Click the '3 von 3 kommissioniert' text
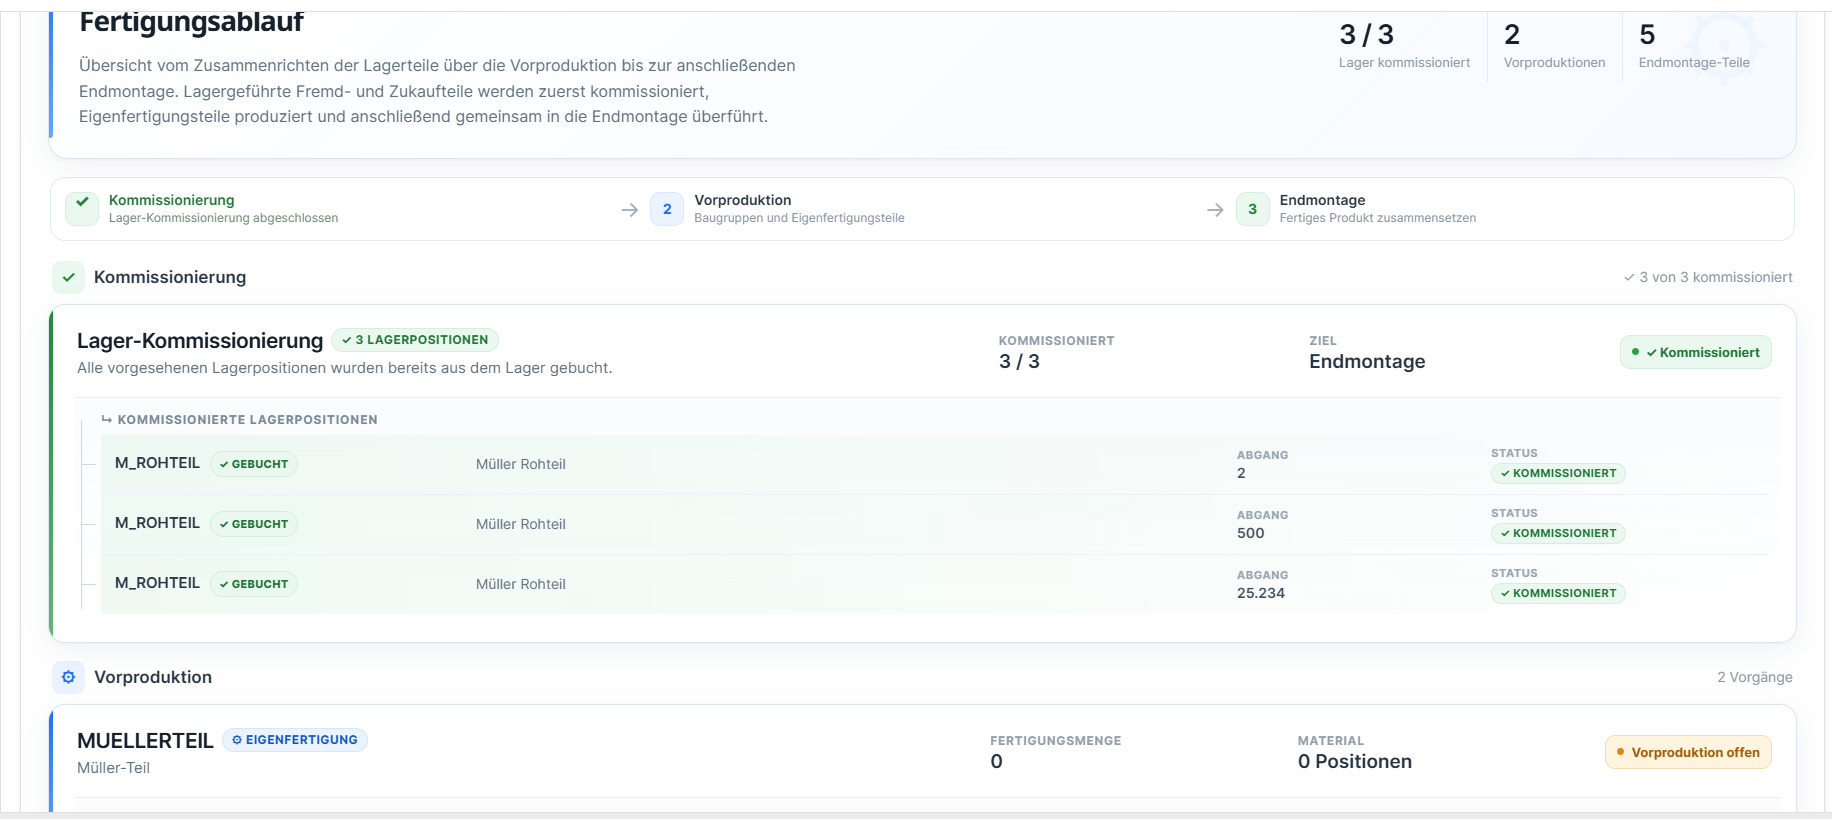Screen dimensions: 1832x819 1708,277
